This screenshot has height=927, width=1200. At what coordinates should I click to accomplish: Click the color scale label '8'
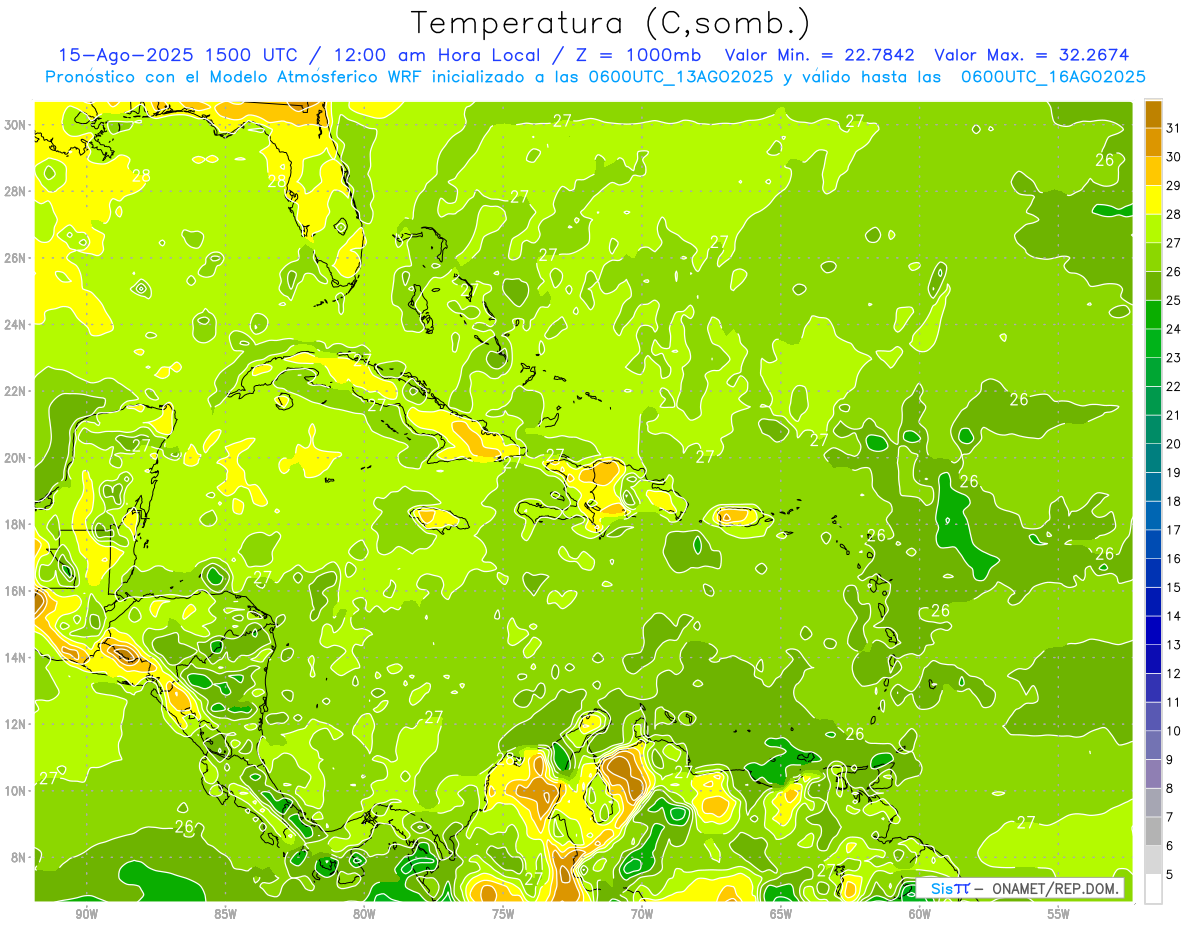click(1170, 788)
